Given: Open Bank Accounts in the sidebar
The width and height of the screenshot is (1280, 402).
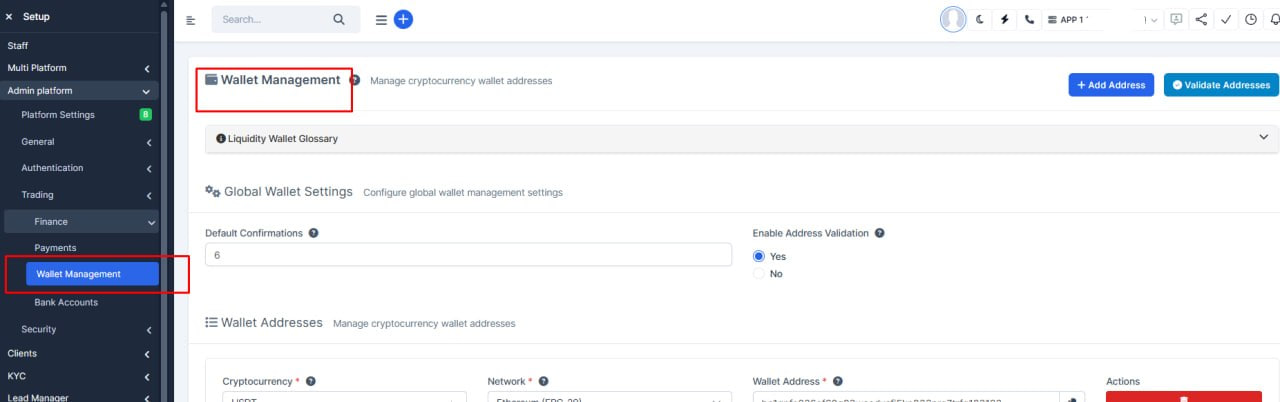Looking at the screenshot, I should click(x=66, y=302).
